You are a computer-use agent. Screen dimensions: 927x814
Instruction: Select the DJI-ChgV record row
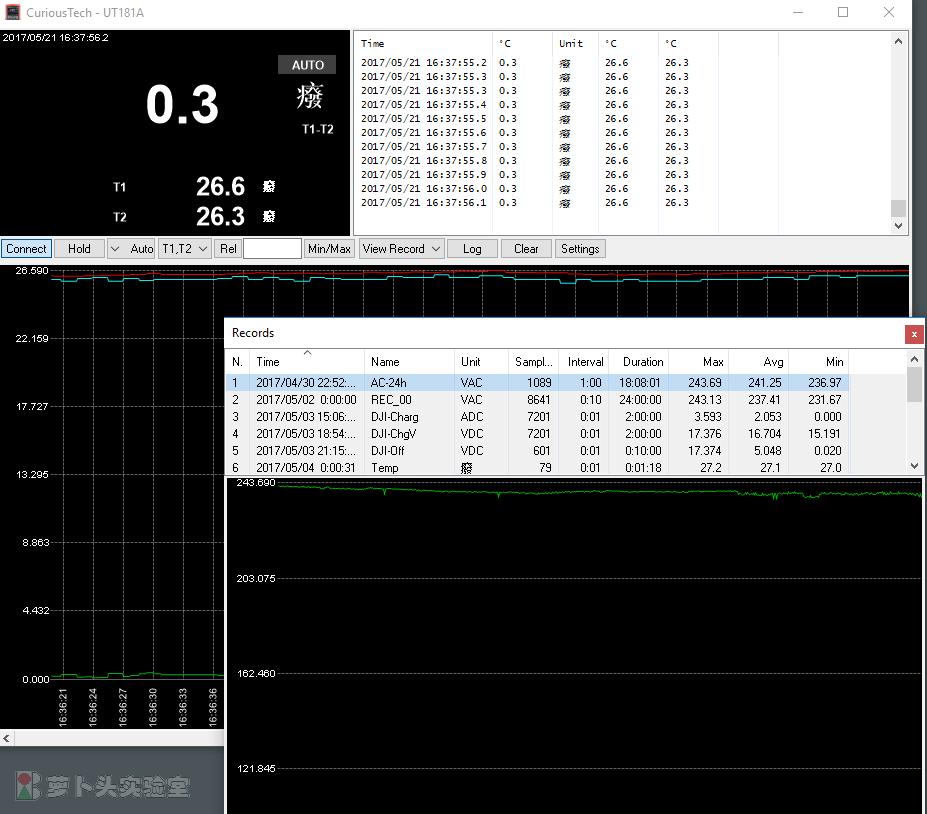[394, 434]
